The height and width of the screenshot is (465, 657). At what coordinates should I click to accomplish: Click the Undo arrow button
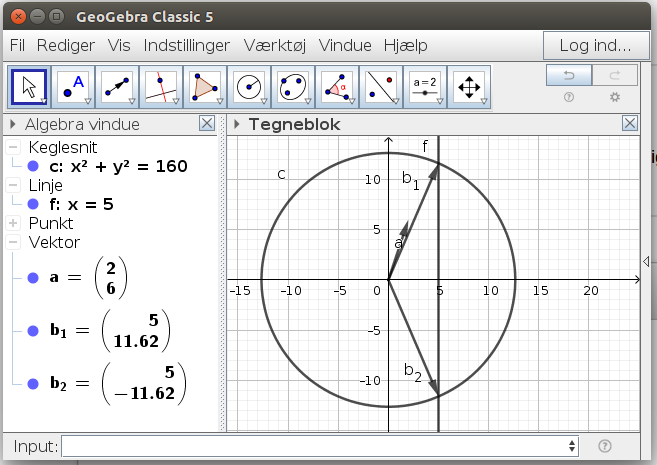tap(569, 75)
